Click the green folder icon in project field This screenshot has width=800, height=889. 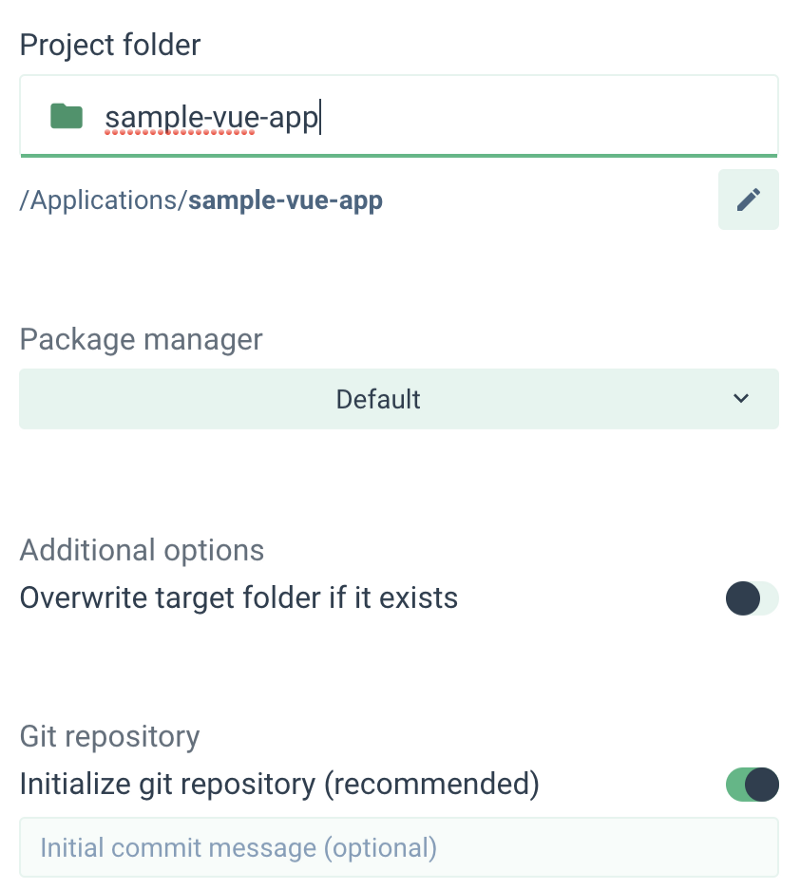[x=66, y=117]
